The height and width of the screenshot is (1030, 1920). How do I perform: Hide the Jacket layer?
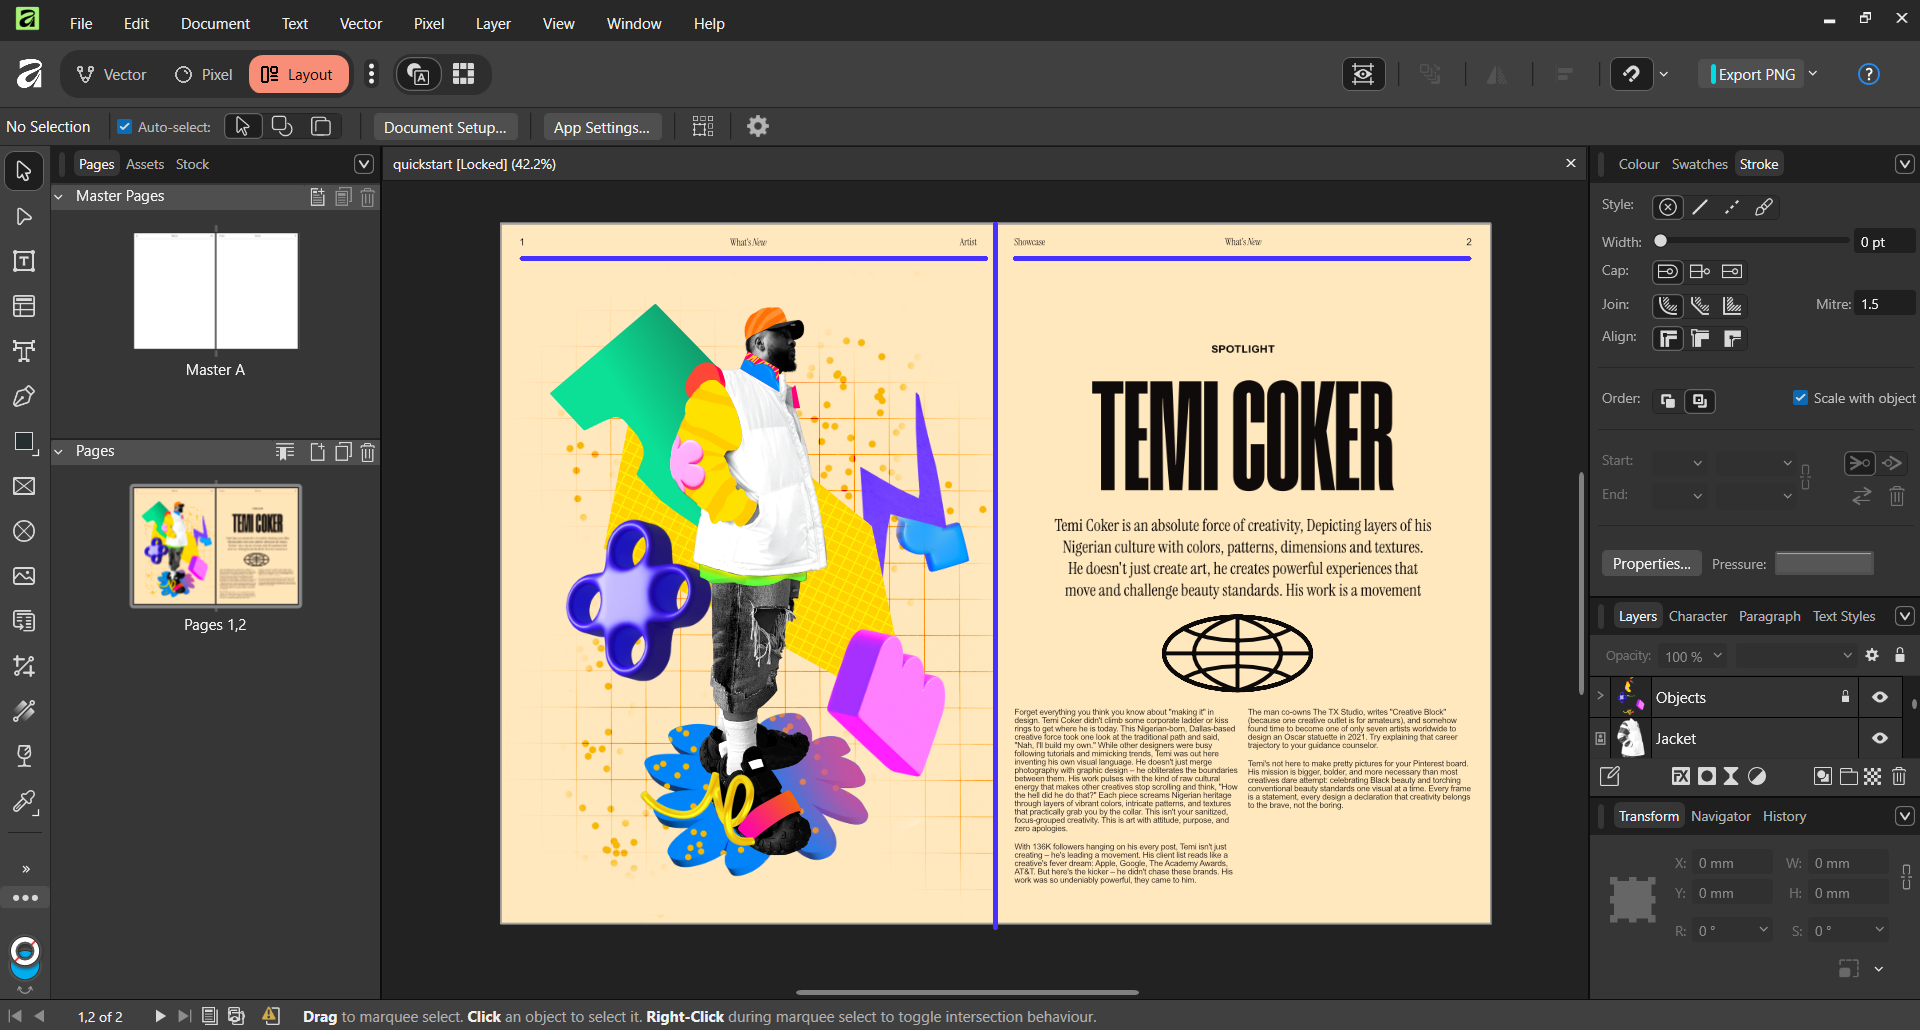pos(1880,738)
